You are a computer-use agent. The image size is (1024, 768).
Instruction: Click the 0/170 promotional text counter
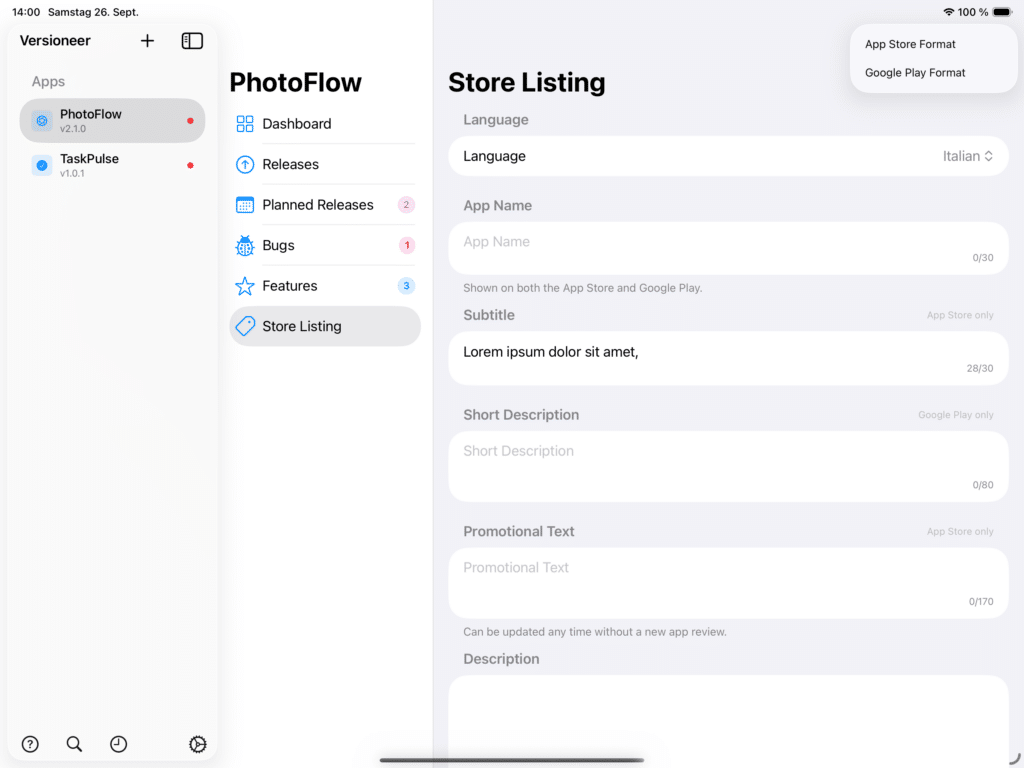[981, 601]
